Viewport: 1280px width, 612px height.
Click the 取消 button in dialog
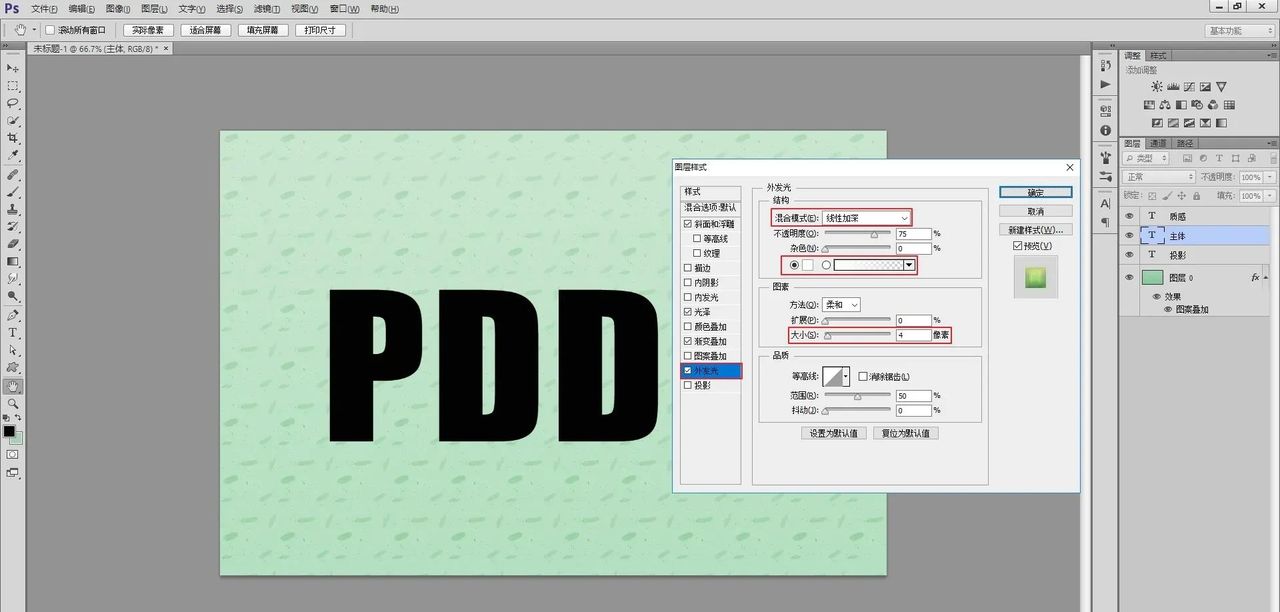click(1036, 211)
